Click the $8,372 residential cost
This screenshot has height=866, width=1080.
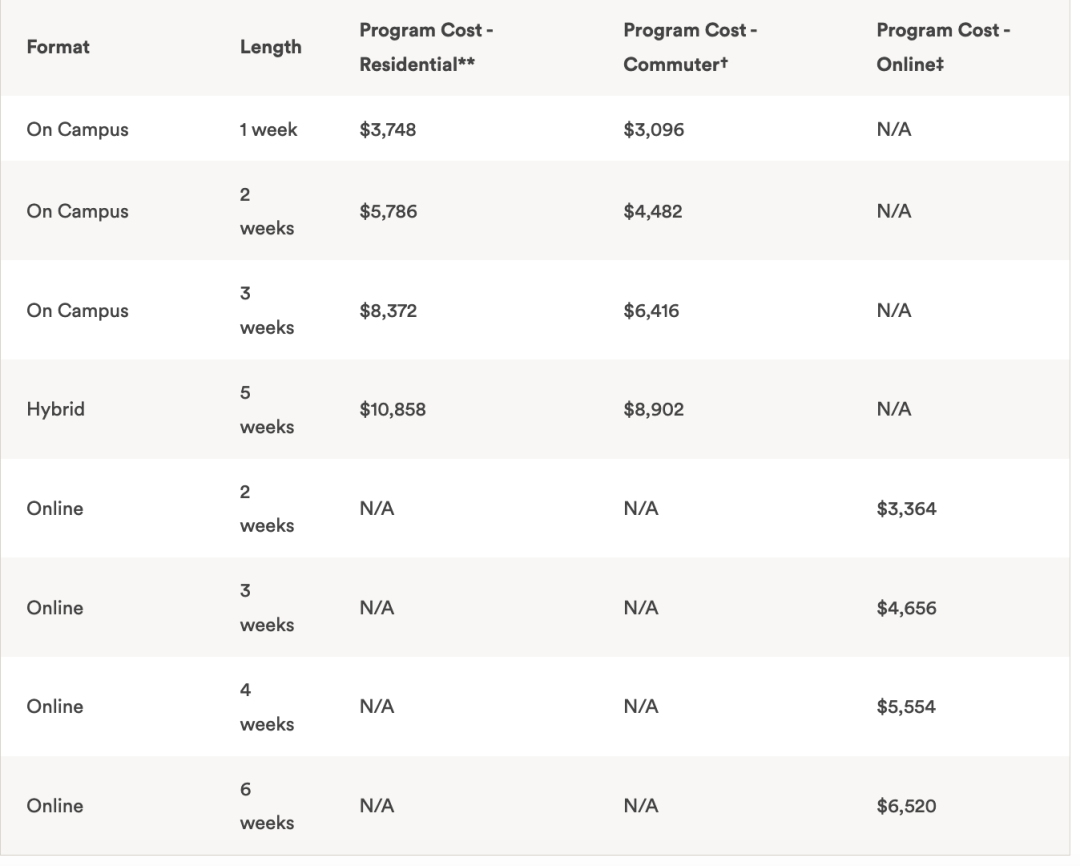[x=388, y=310]
